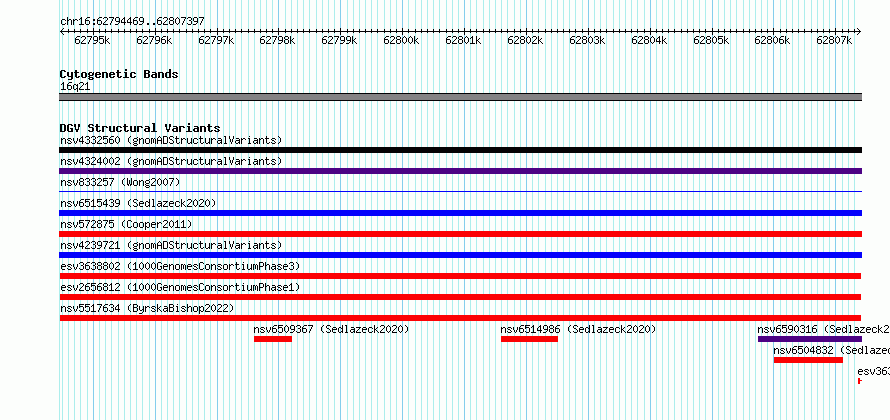Click the 16q21 band label
Screen dimensions: 890x420
(75, 87)
